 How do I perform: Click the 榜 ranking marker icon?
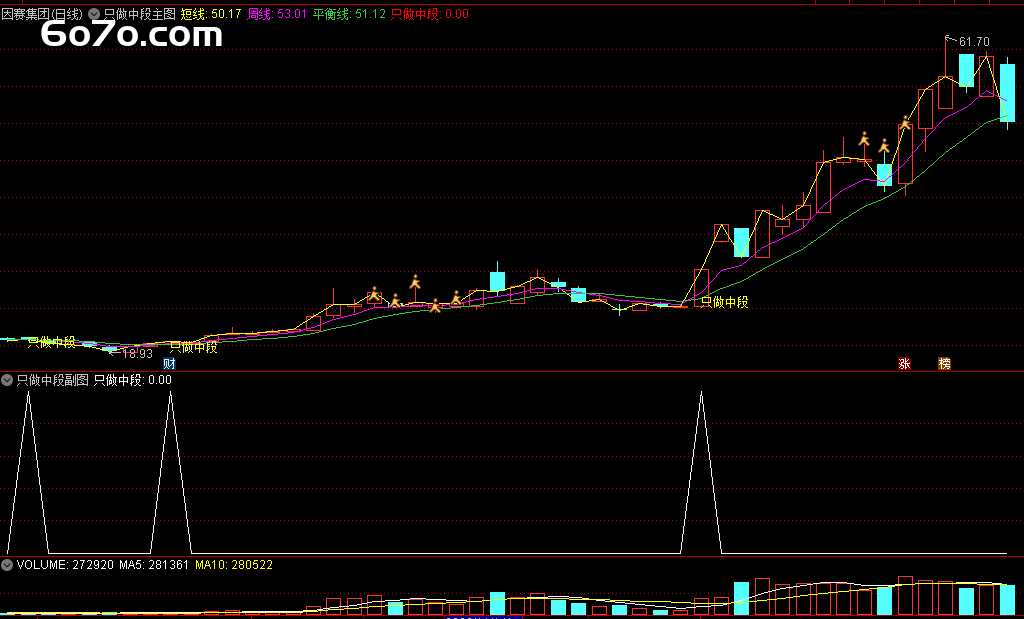tap(944, 364)
